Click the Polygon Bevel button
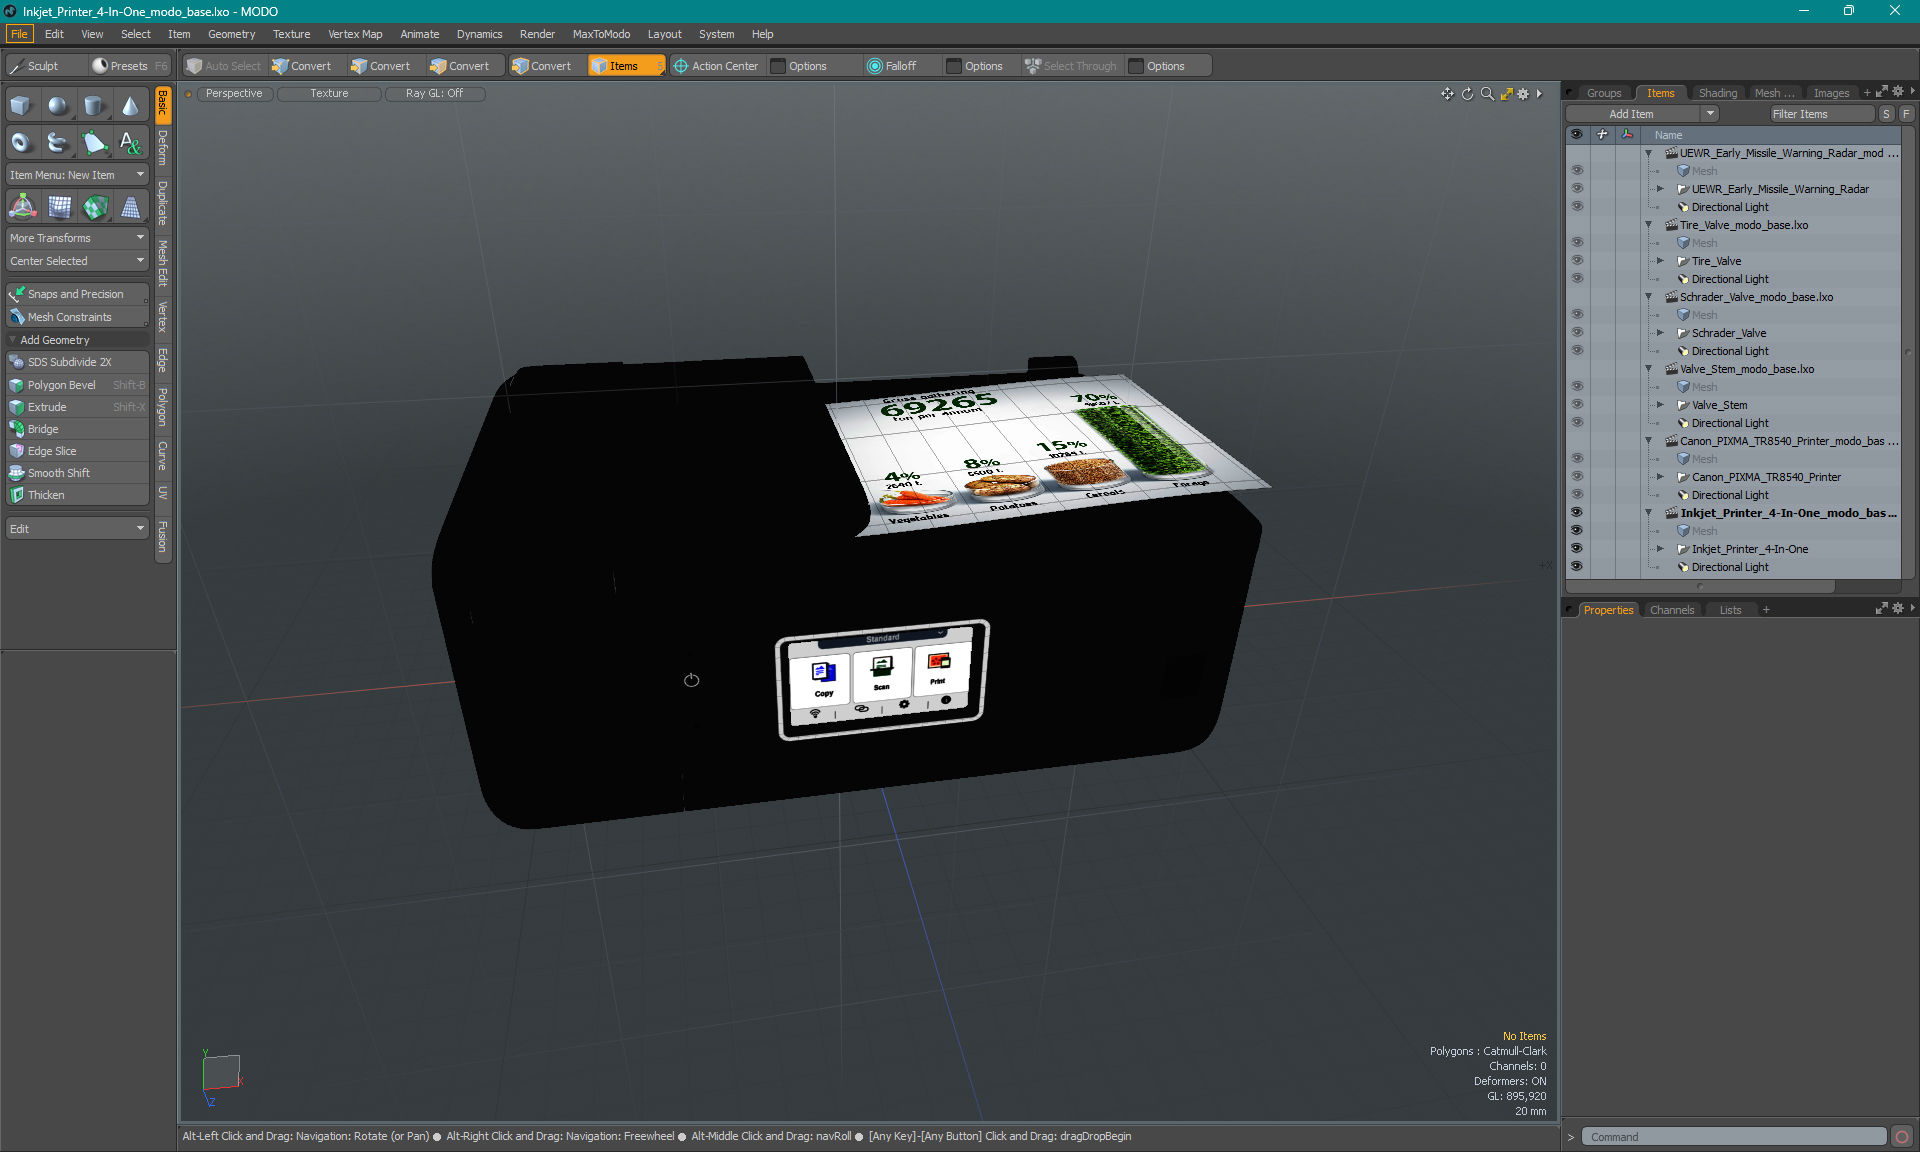 [x=62, y=385]
